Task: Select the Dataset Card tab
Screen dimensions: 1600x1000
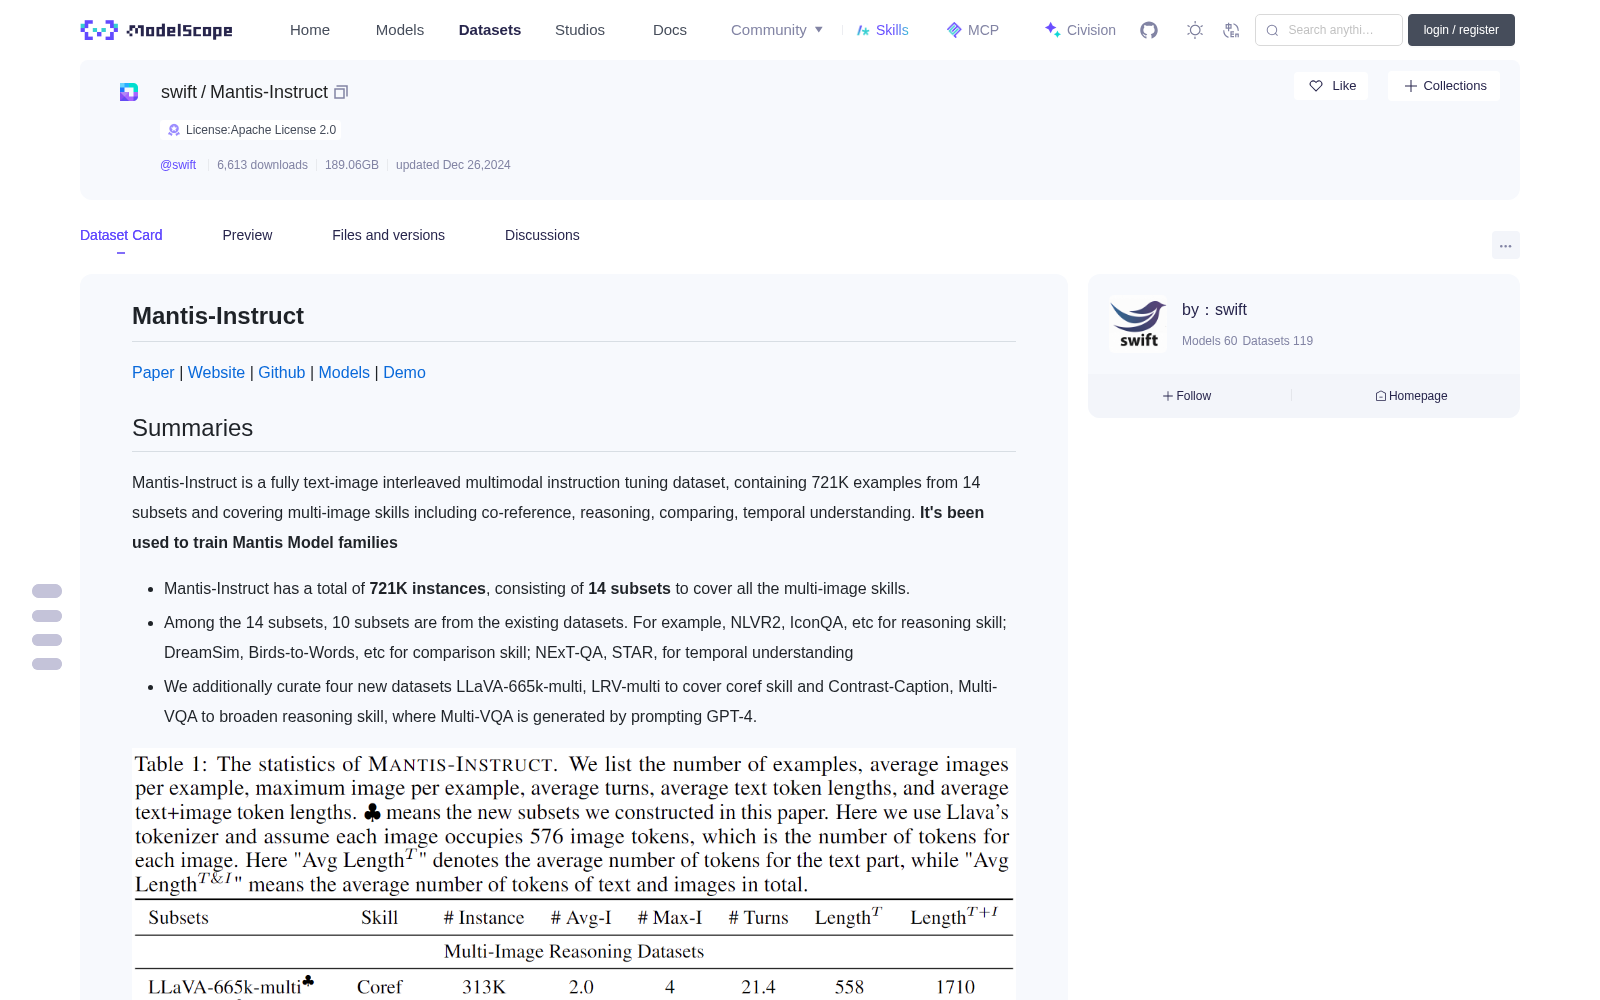Action: coord(121,235)
